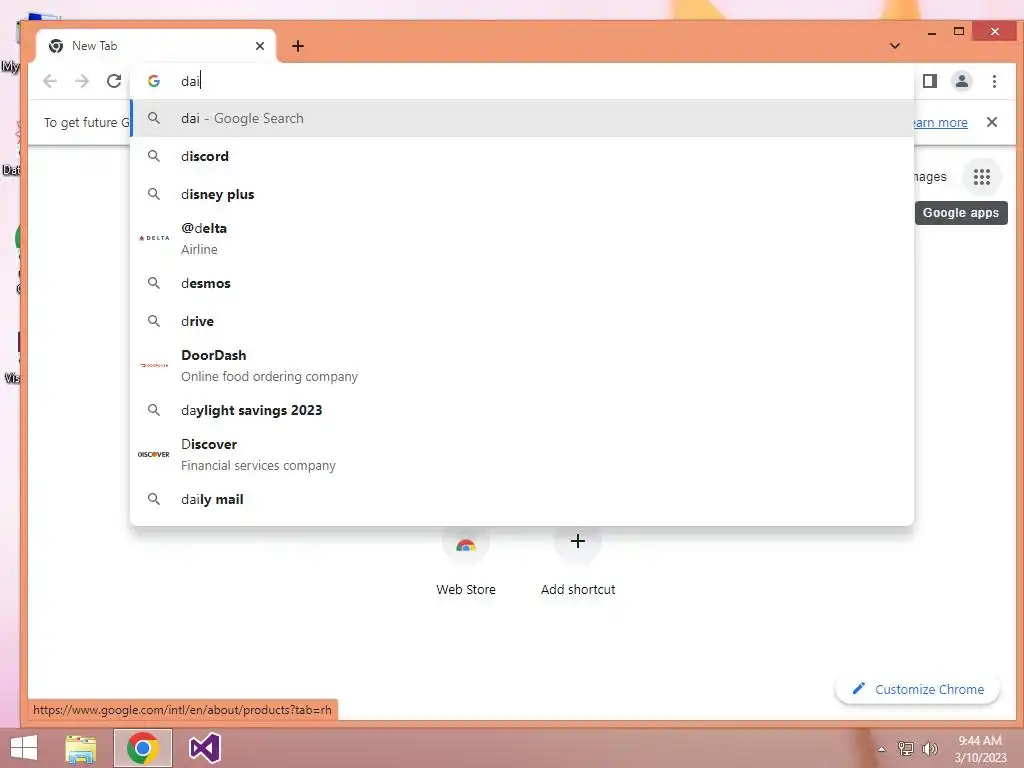Click the search icon beside "desmos"
The image size is (1024, 768).
(x=153, y=283)
